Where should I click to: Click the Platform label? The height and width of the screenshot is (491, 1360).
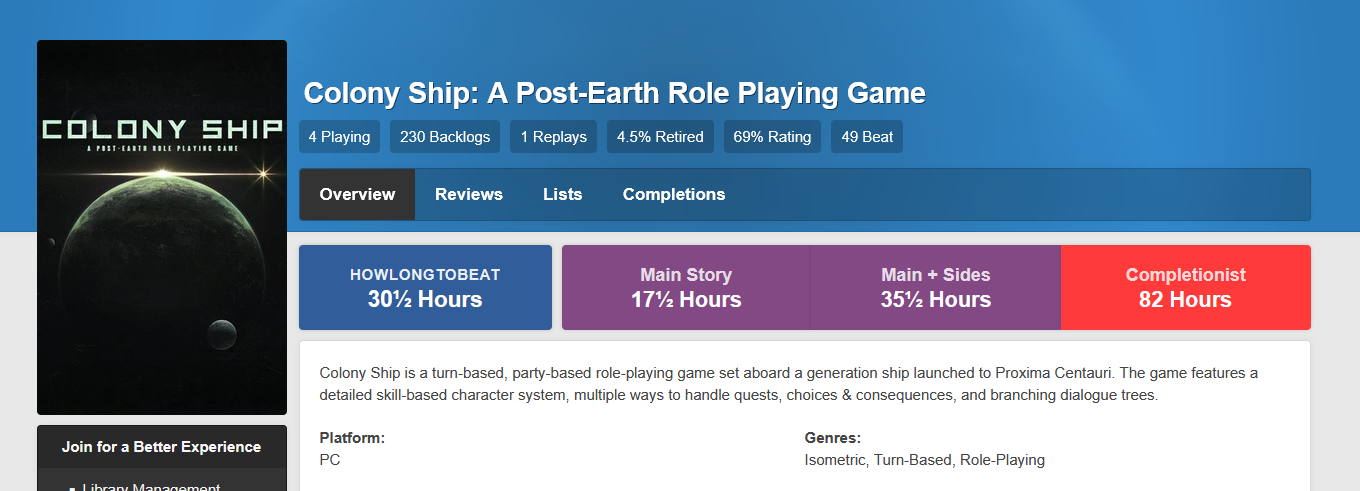(352, 438)
